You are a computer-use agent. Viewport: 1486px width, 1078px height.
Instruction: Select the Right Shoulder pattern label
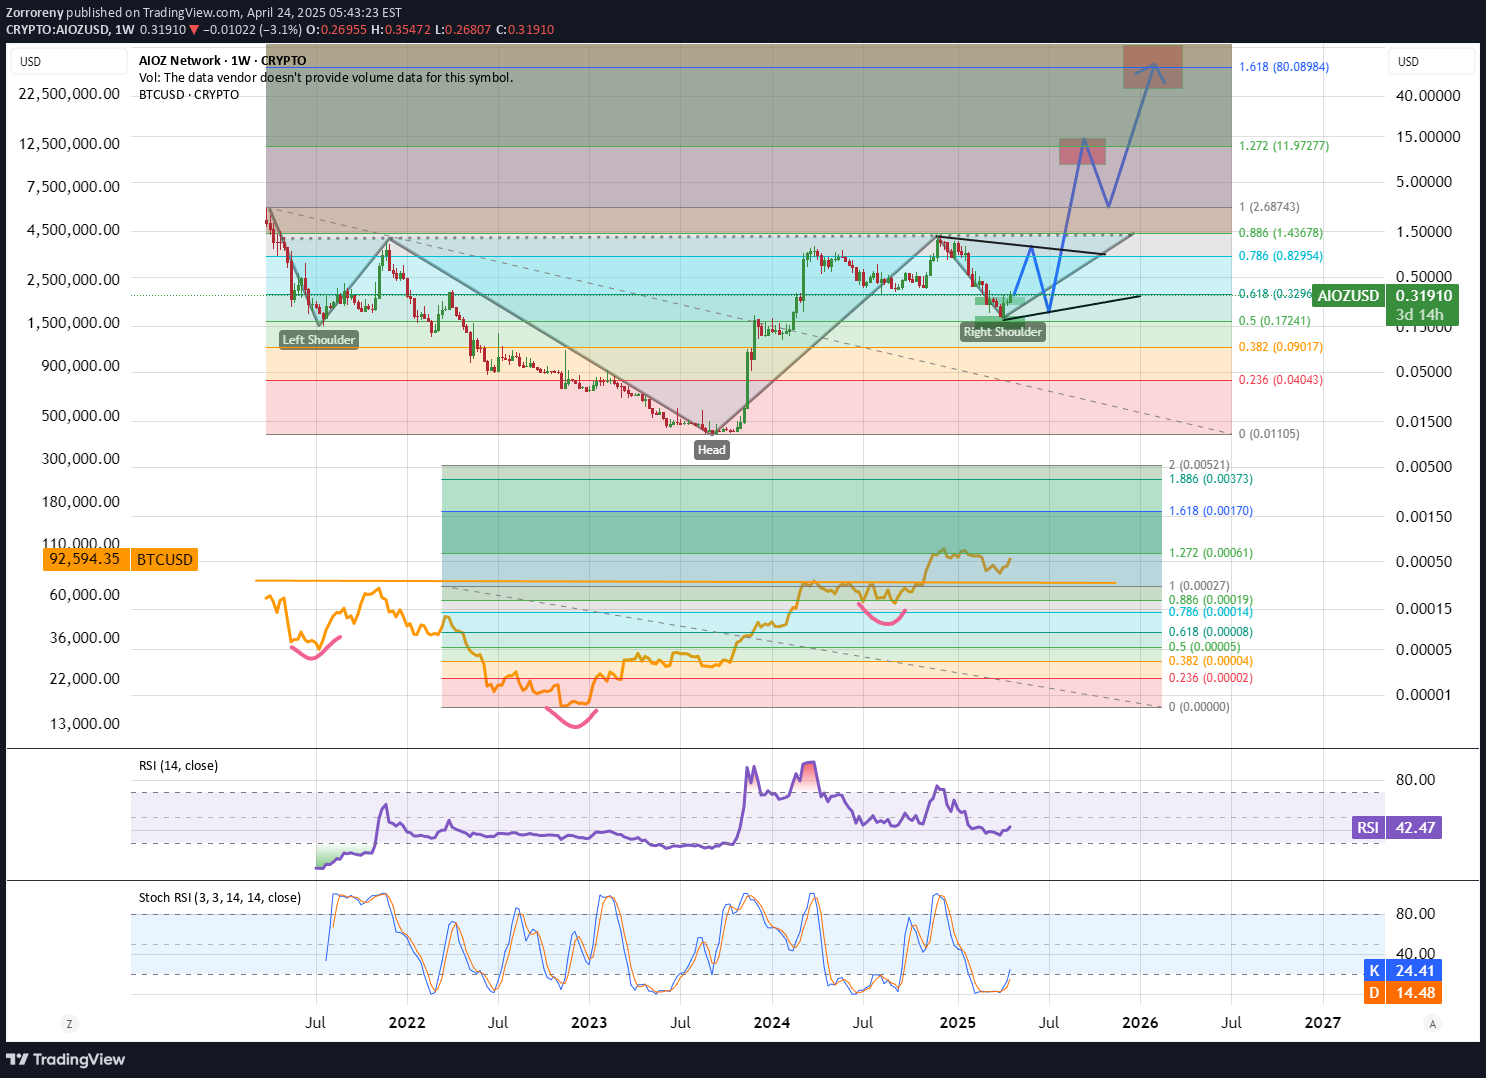tap(1003, 332)
